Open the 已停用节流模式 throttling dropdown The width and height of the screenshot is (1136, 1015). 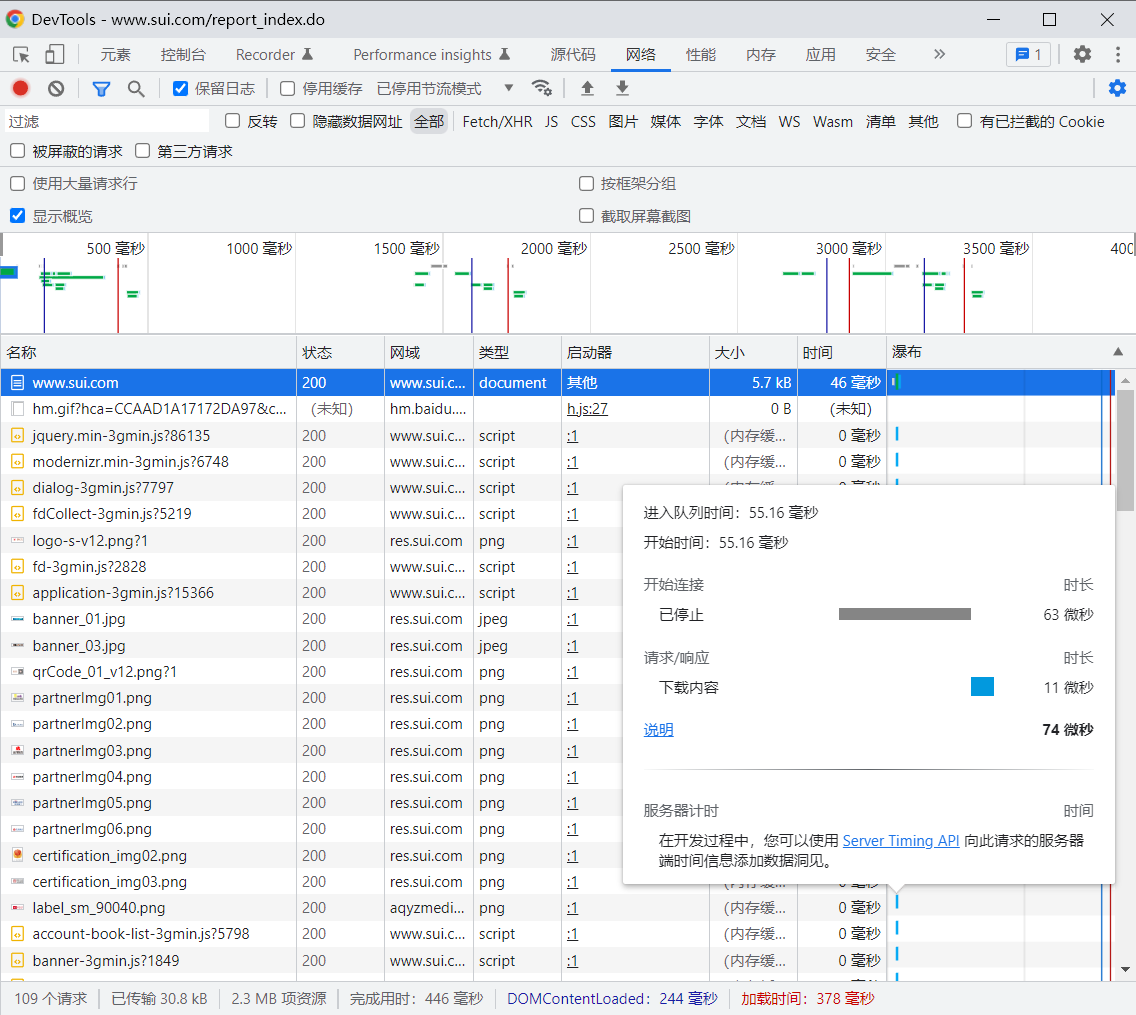tap(445, 89)
